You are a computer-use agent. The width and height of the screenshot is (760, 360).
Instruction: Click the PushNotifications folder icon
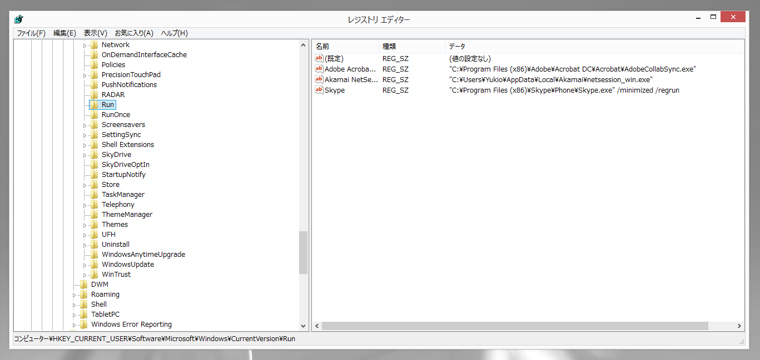[x=94, y=84]
